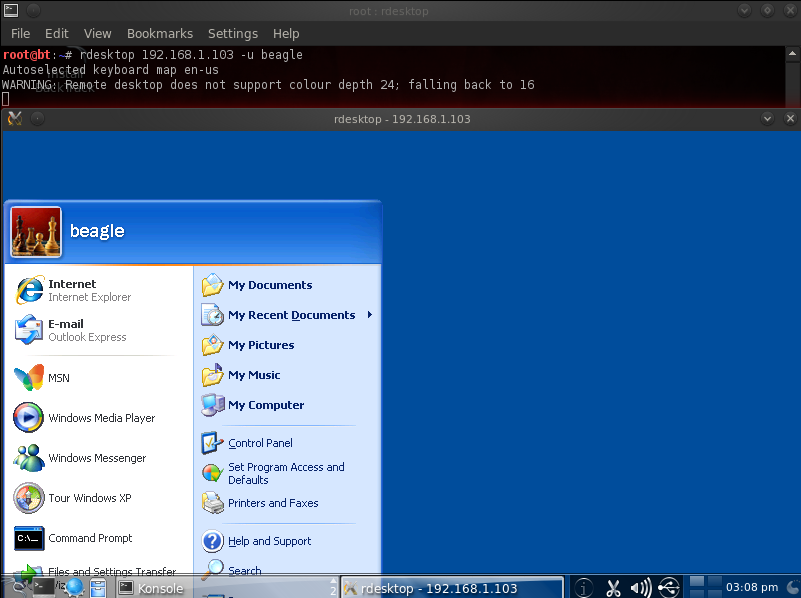
Task: Open Help and Support
Action: (x=256, y=541)
